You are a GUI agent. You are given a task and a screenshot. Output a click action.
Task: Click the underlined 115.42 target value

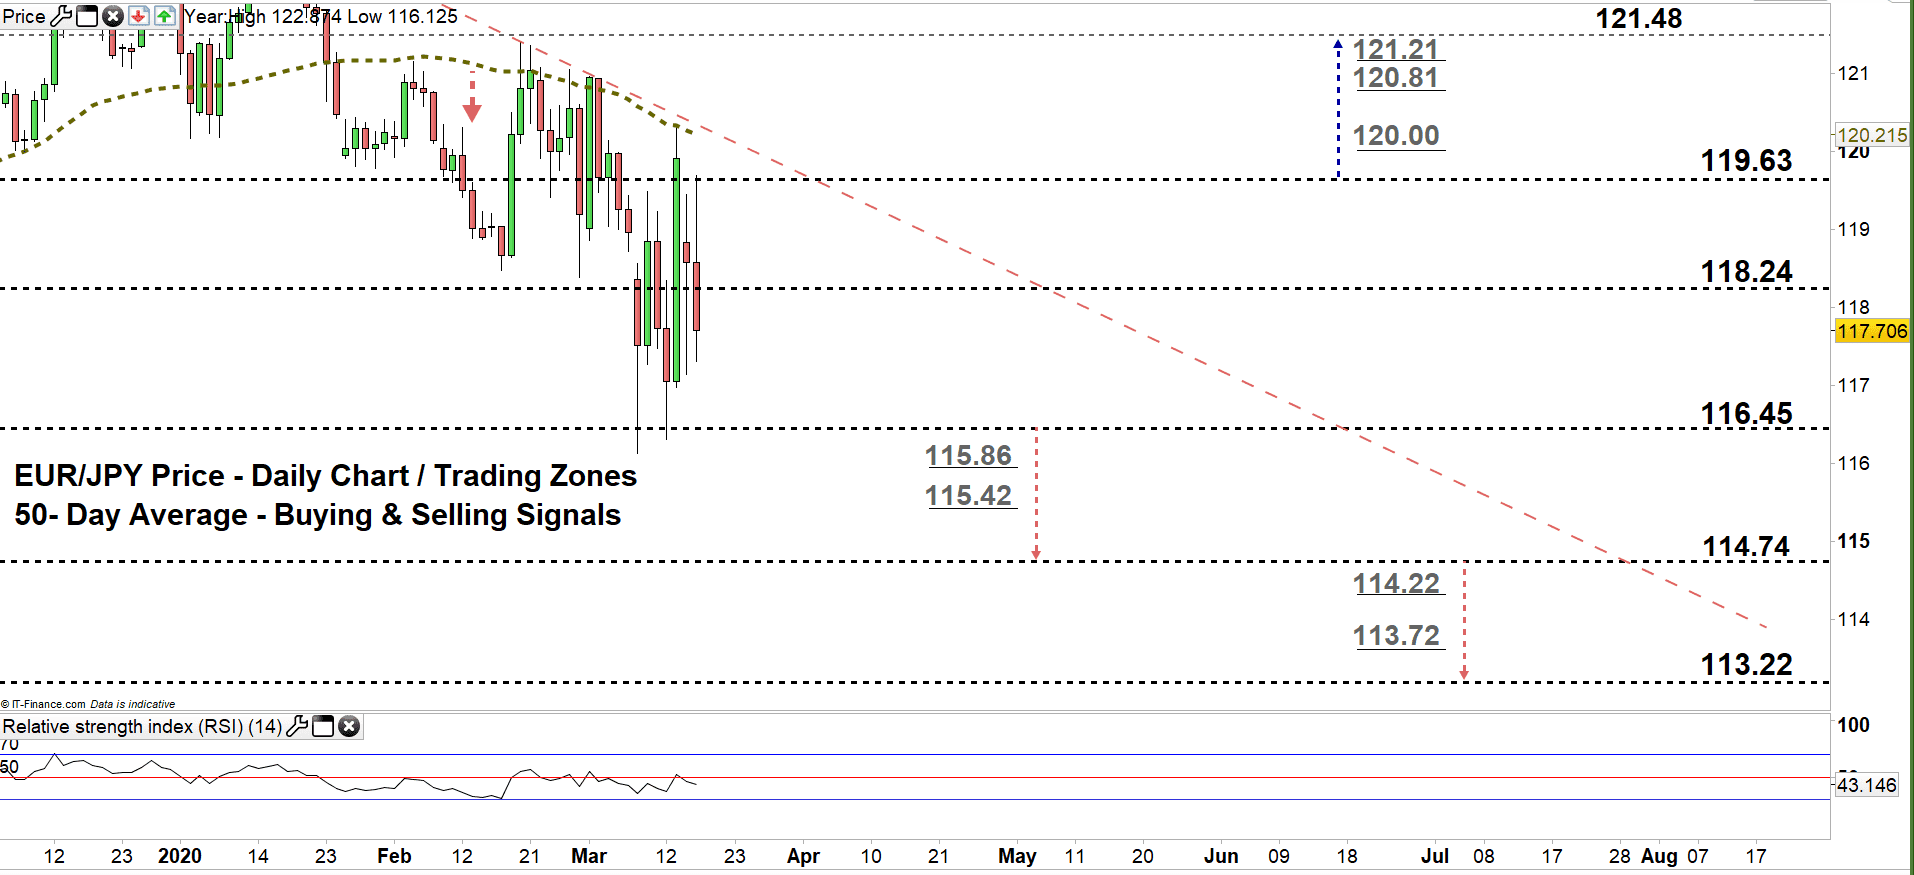pyautogui.click(x=969, y=495)
